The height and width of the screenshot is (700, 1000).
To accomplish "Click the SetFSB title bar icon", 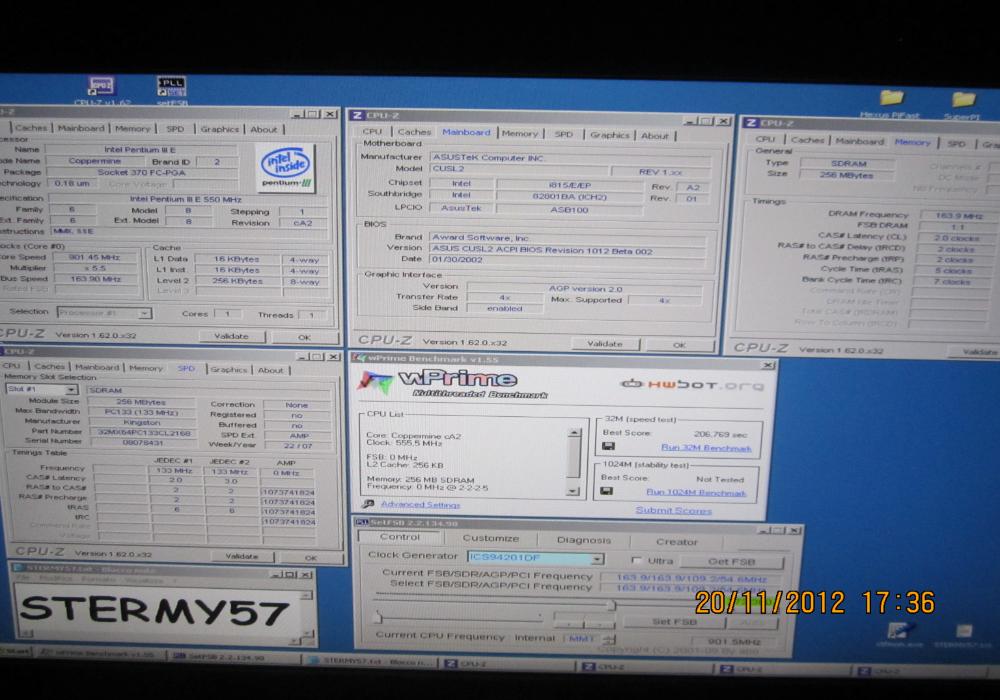I will (362, 523).
